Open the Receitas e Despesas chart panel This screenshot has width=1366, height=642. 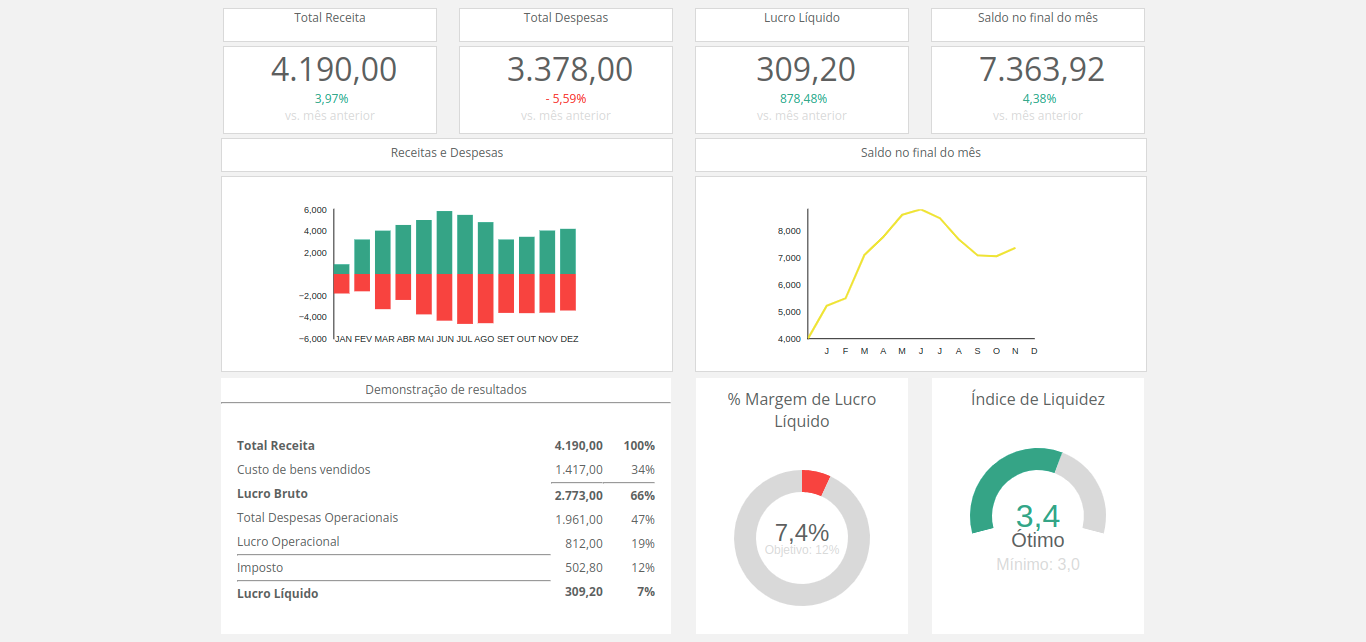tap(446, 153)
